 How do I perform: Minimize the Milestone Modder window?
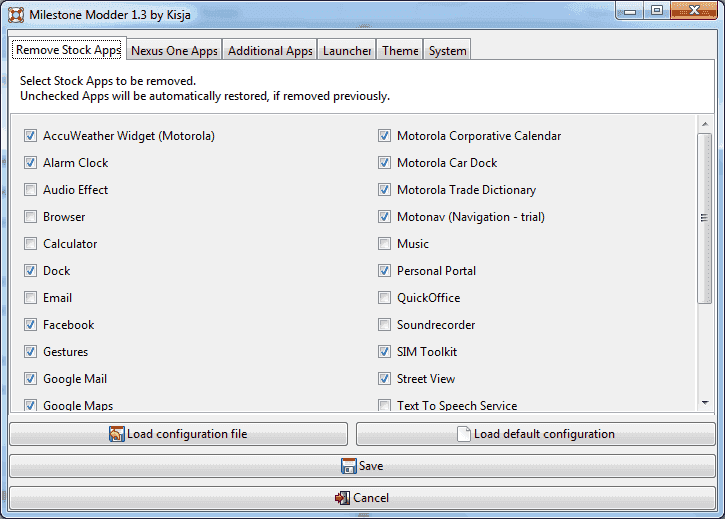[x=630, y=11]
